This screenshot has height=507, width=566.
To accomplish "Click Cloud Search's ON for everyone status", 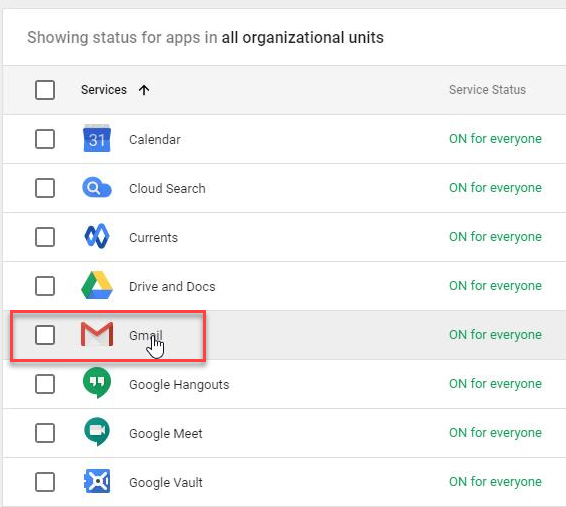I will point(495,188).
